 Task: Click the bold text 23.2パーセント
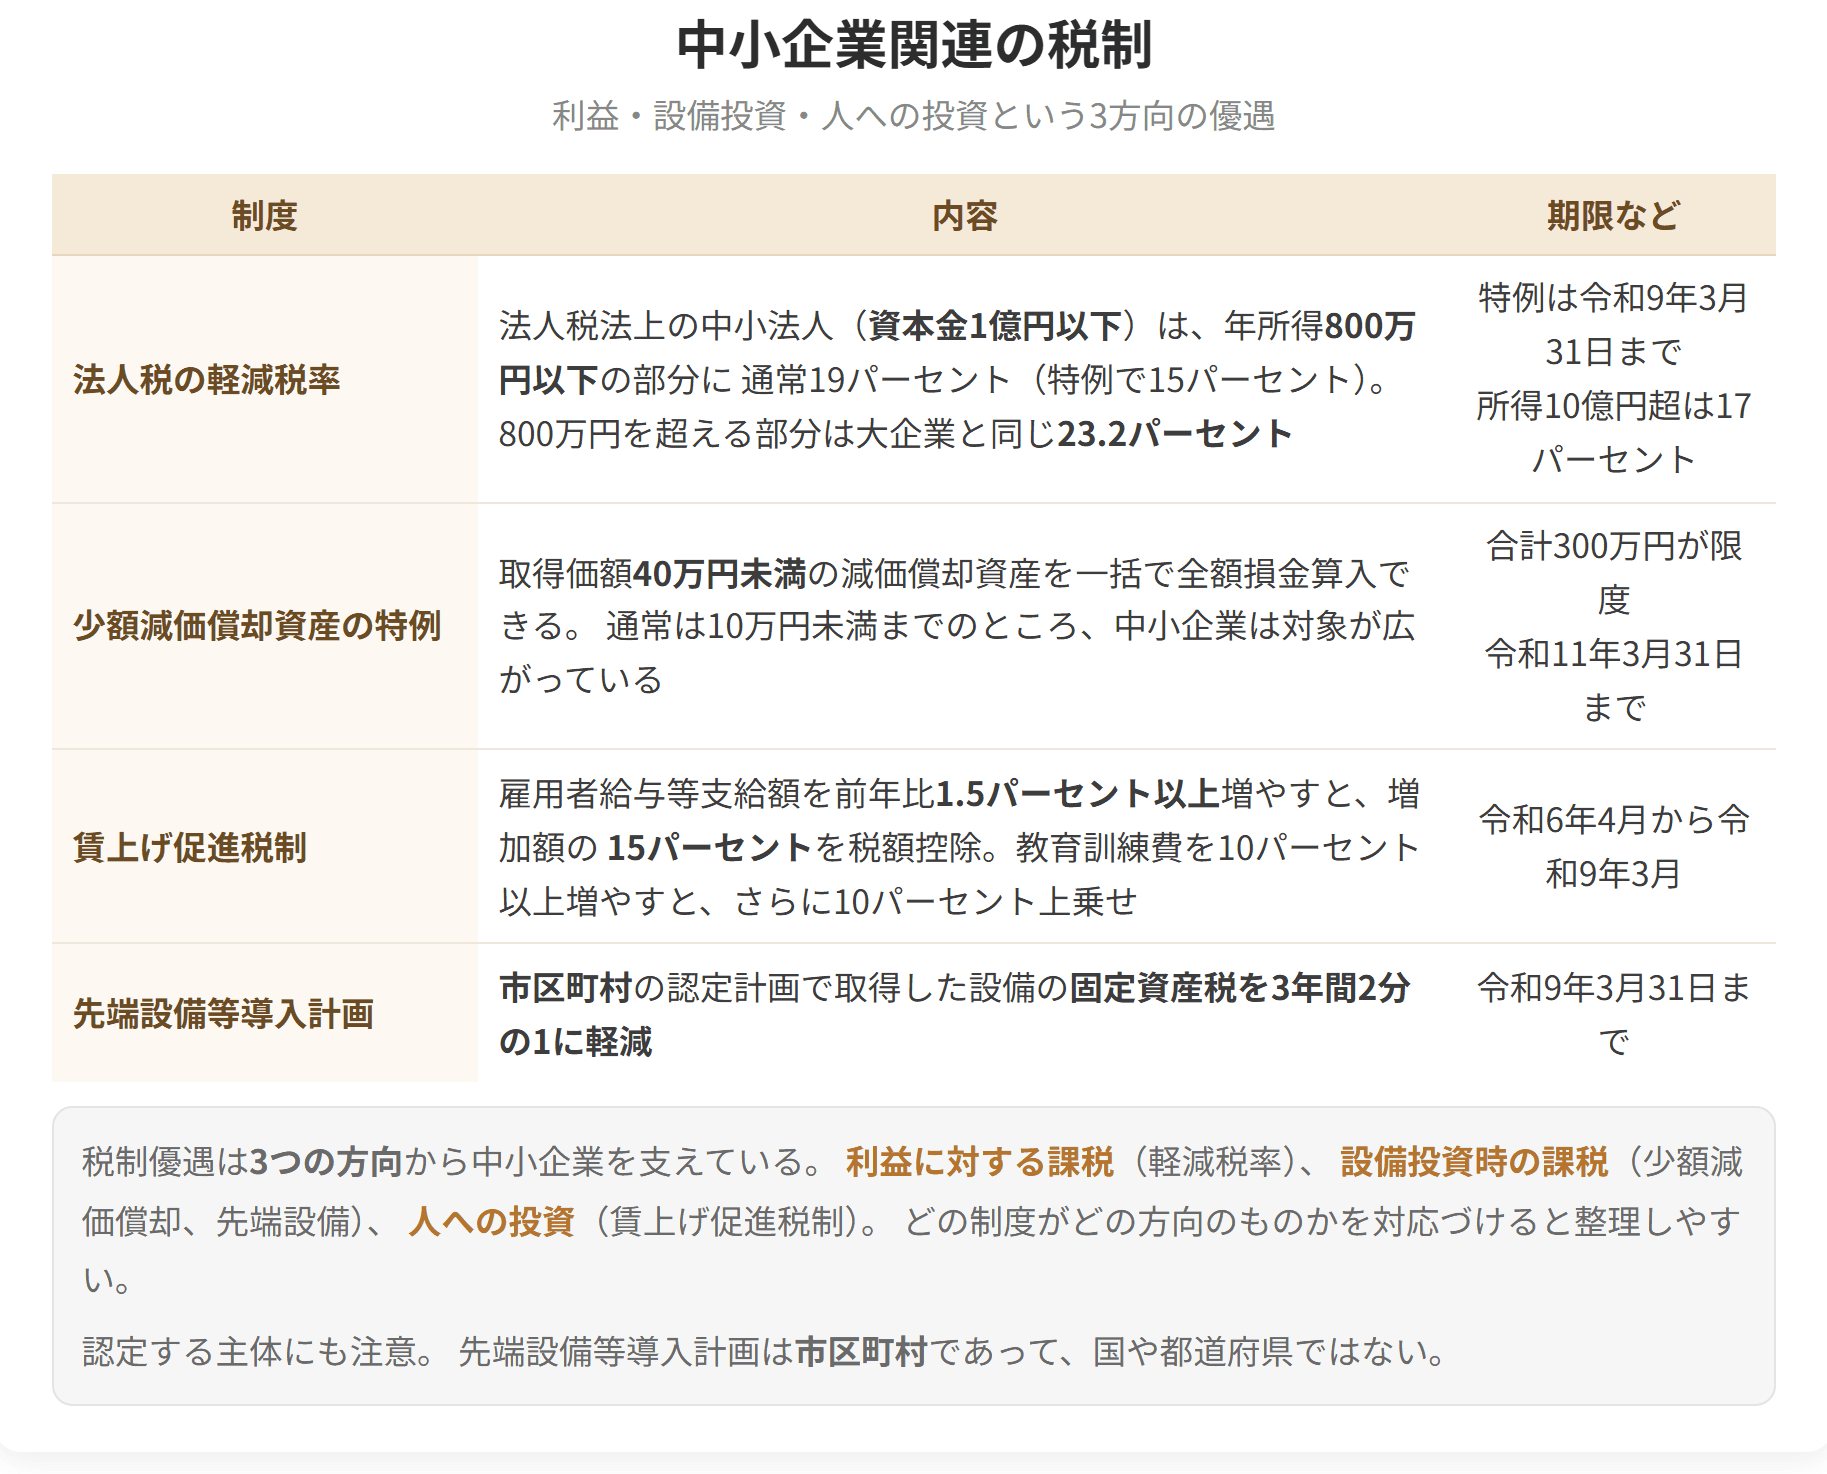(x=1175, y=434)
